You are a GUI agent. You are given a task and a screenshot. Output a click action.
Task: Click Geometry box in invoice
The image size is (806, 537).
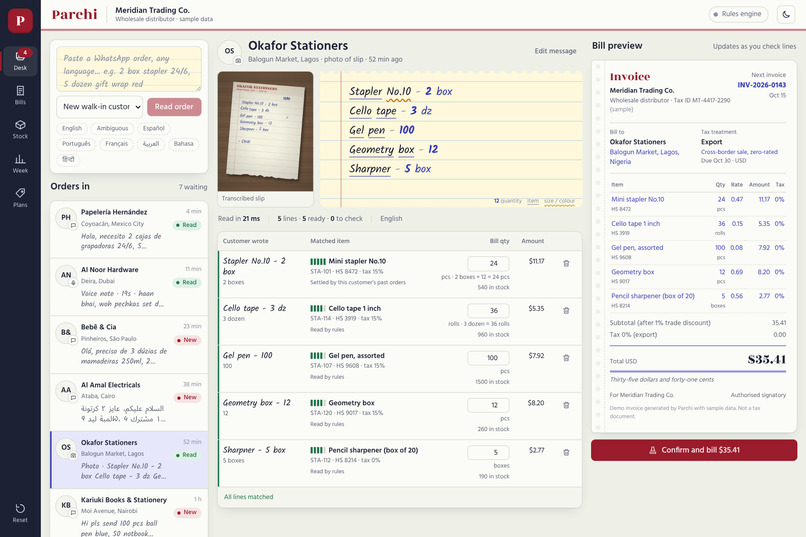pyautogui.click(x=633, y=272)
